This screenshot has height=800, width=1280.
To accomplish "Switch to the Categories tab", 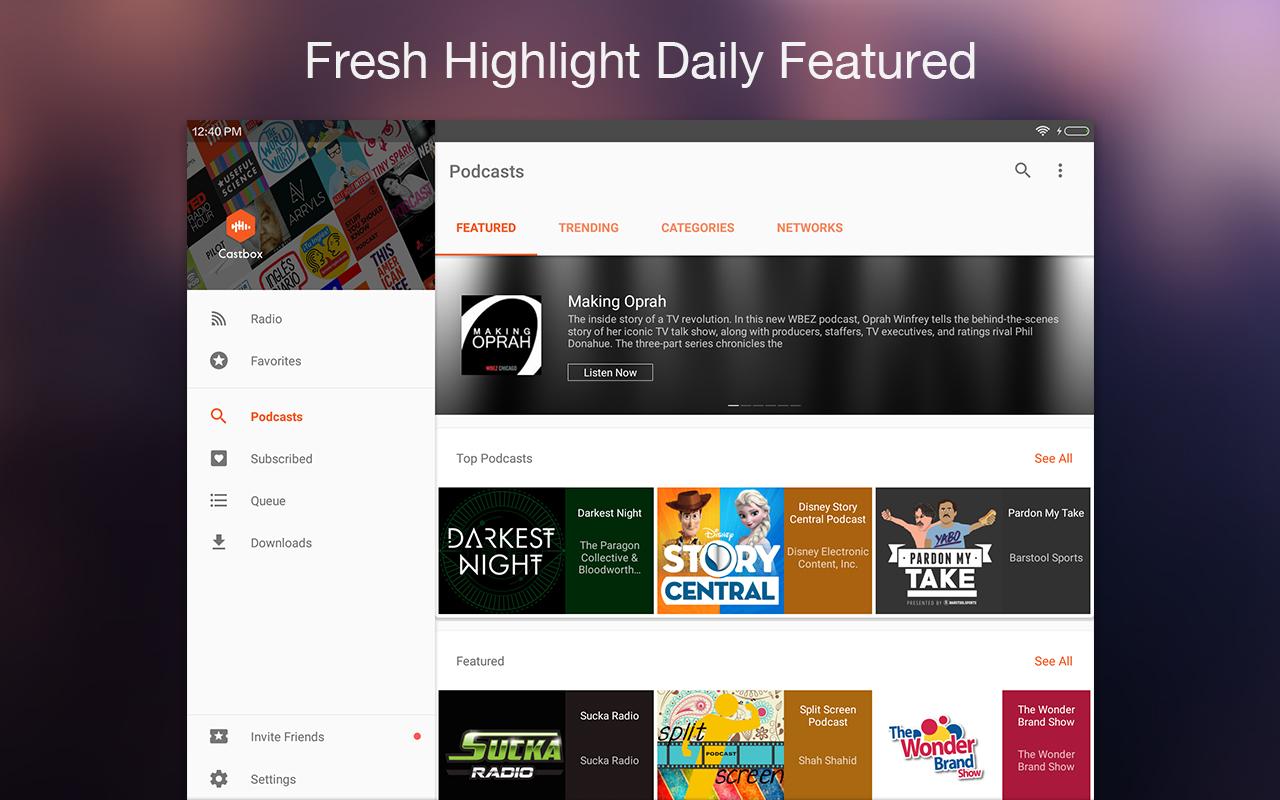I will [697, 228].
